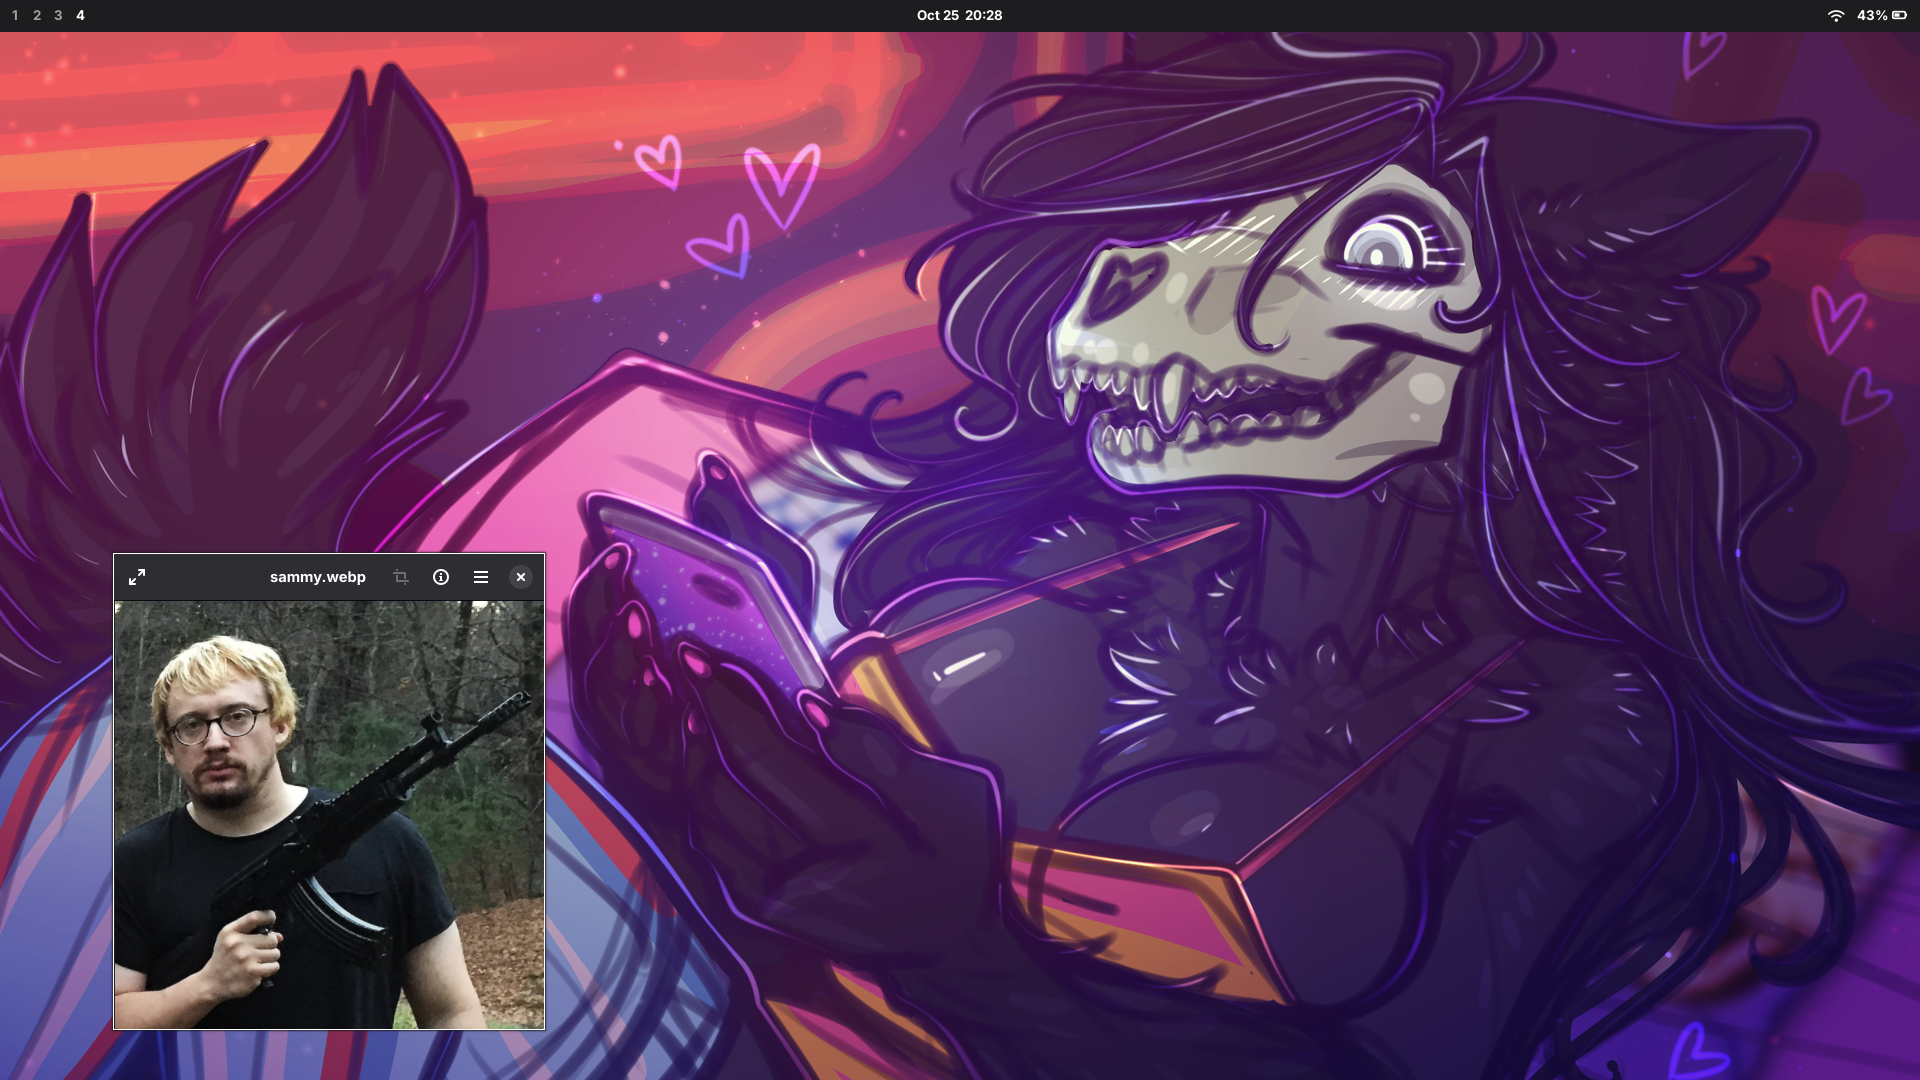Open the hamburger main menu
Screen dimensions: 1920x1080
point(481,577)
